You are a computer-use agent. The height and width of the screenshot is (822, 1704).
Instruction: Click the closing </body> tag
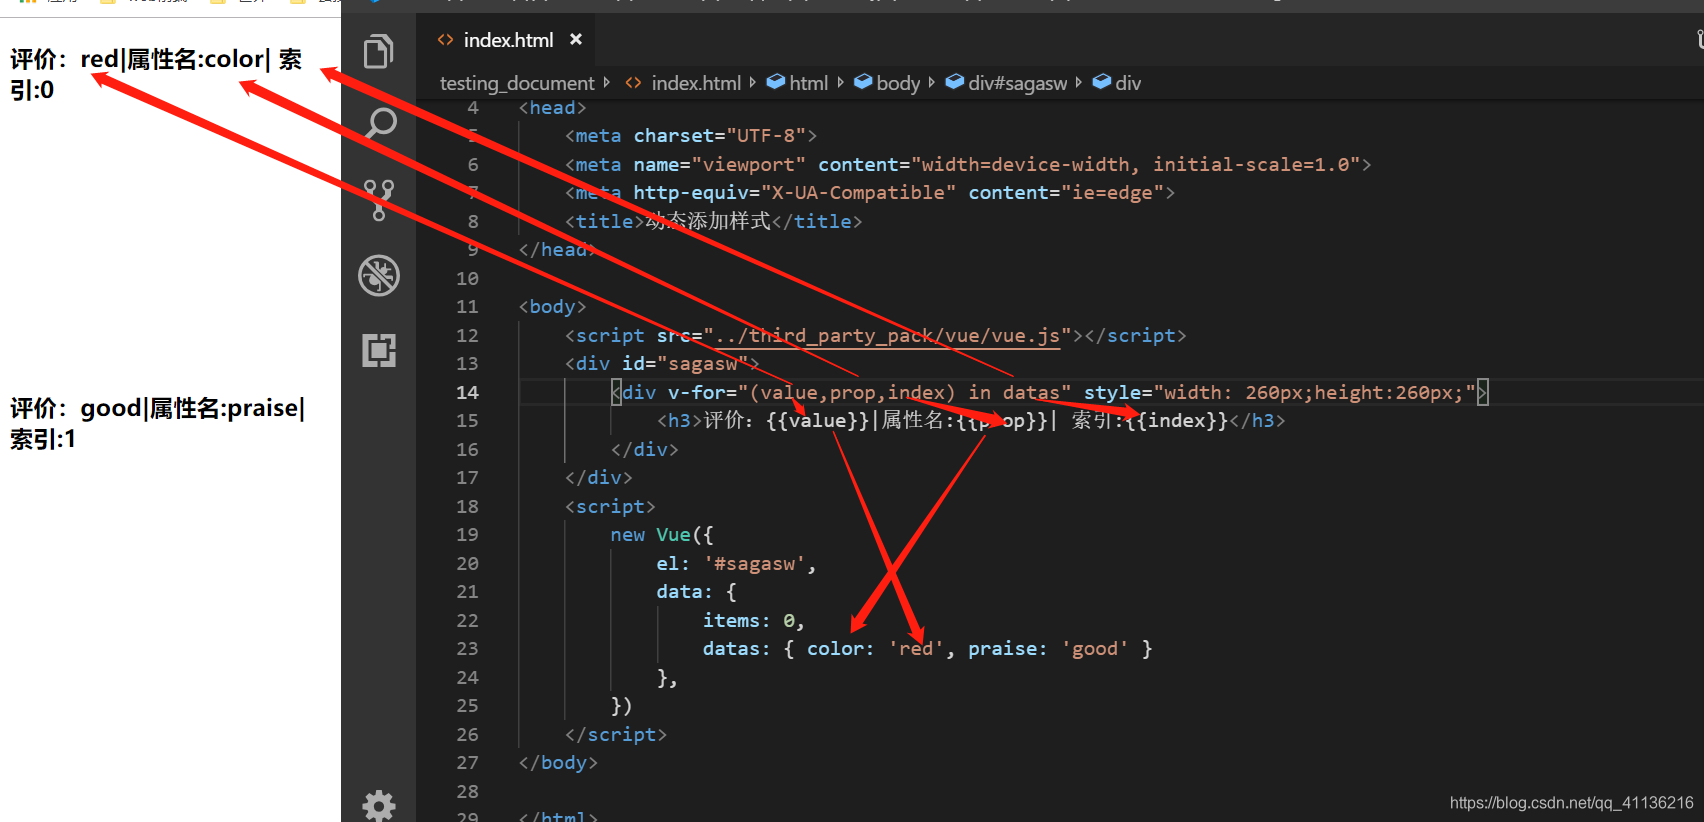558,763
